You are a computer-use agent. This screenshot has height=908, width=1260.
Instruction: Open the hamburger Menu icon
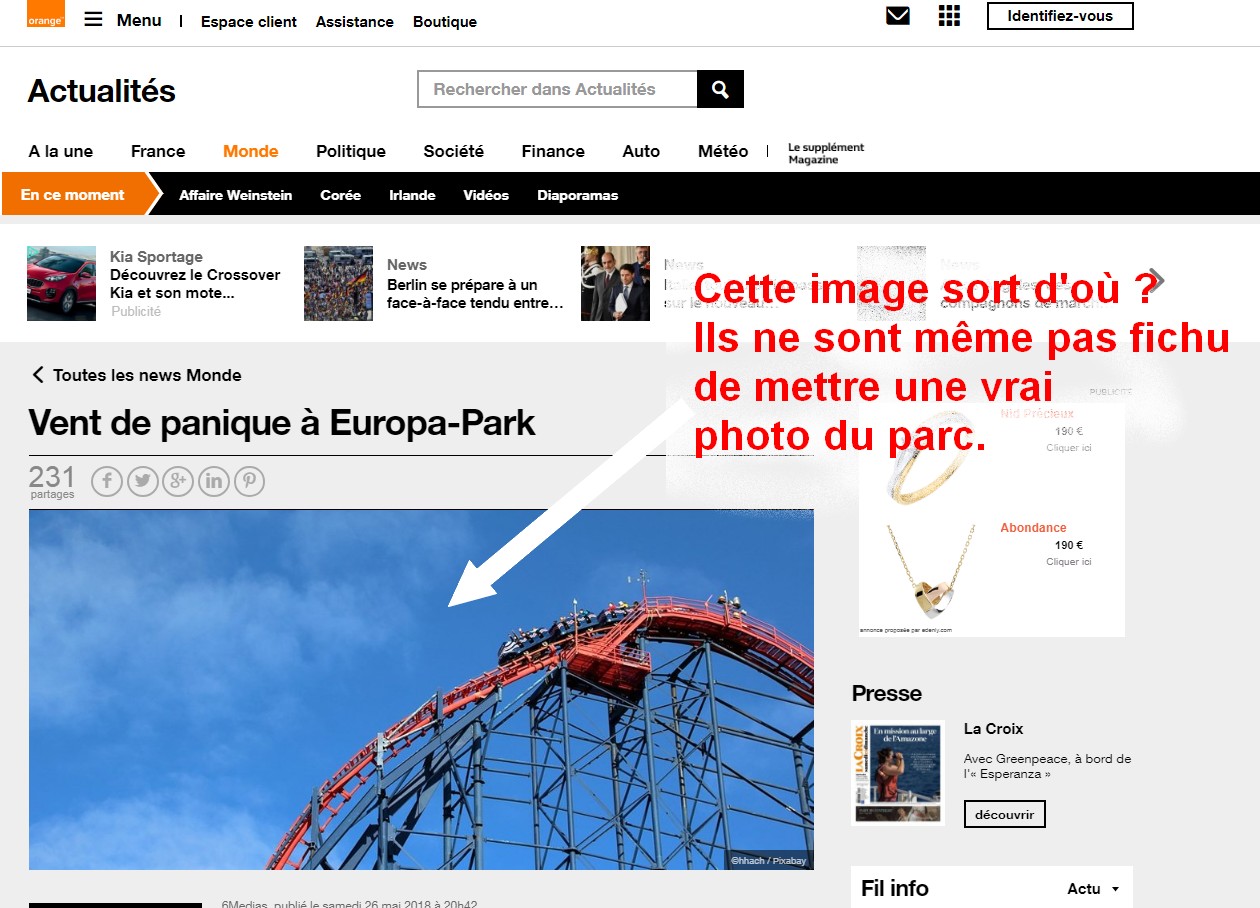coord(93,19)
